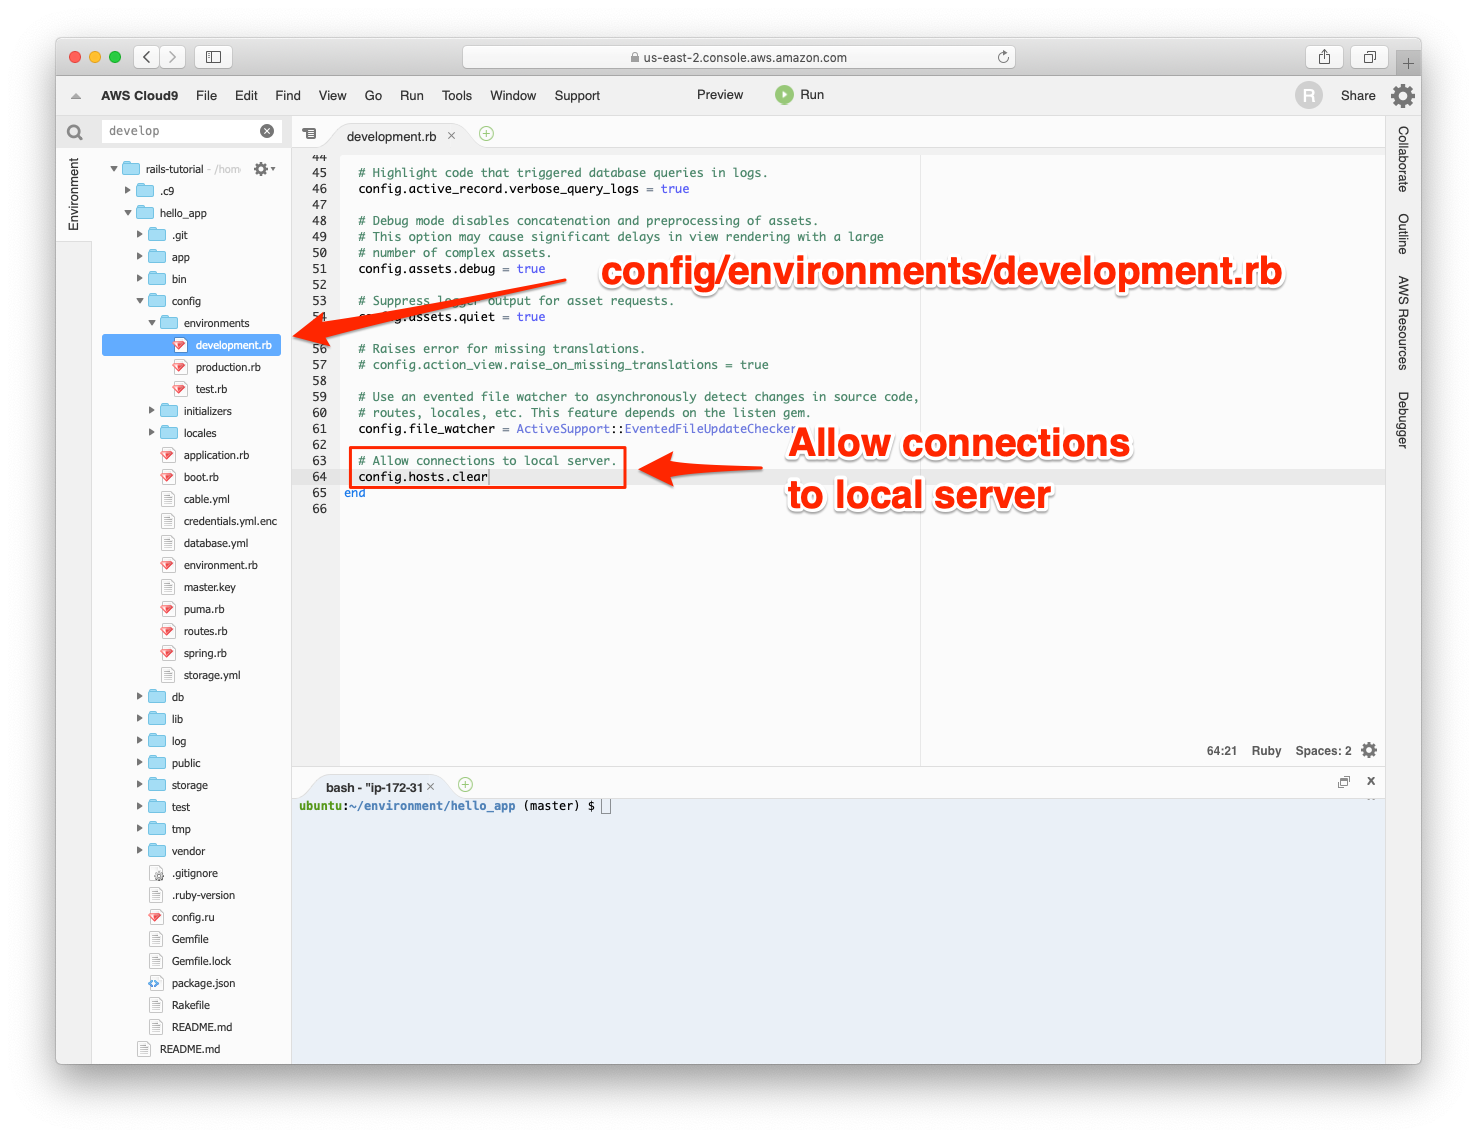Image resolution: width=1477 pixels, height=1138 pixels.
Task: Toggle the Collaborate side panel
Action: 1403,159
